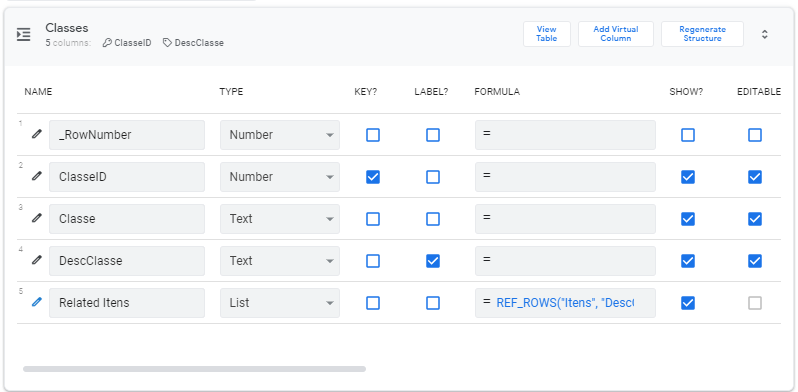This screenshot has height=392, width=798.
Task: Click the DescClasse name field
Action: tap(127, 261)
